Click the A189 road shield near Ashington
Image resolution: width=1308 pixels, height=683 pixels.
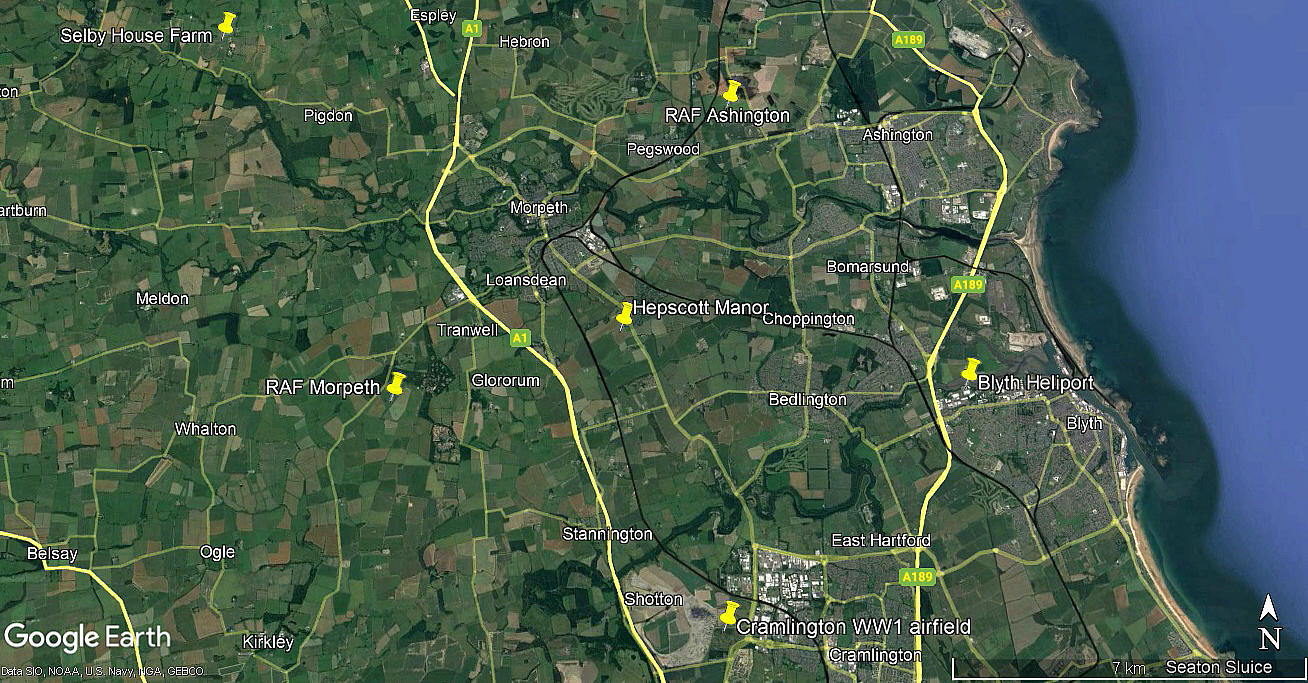click(x=909, y=40)
